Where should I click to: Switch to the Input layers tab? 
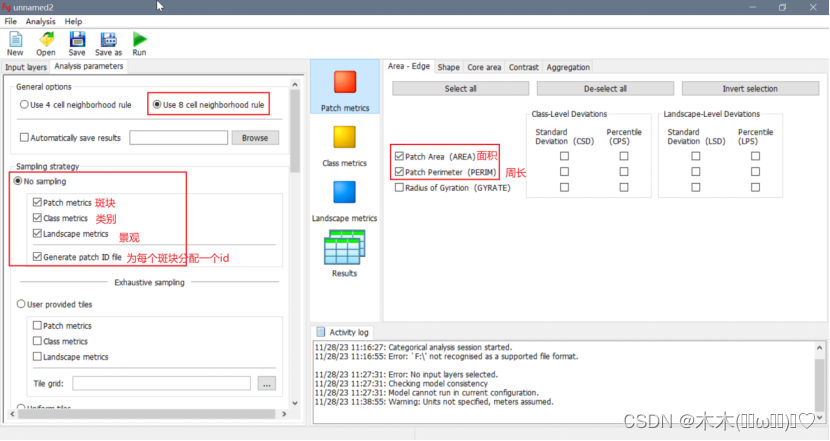point(26,67)
